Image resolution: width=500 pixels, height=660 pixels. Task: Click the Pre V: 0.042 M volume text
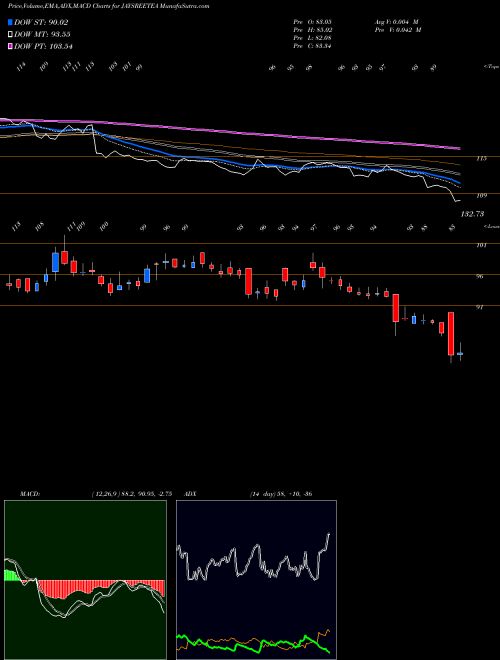click(397, 30)
